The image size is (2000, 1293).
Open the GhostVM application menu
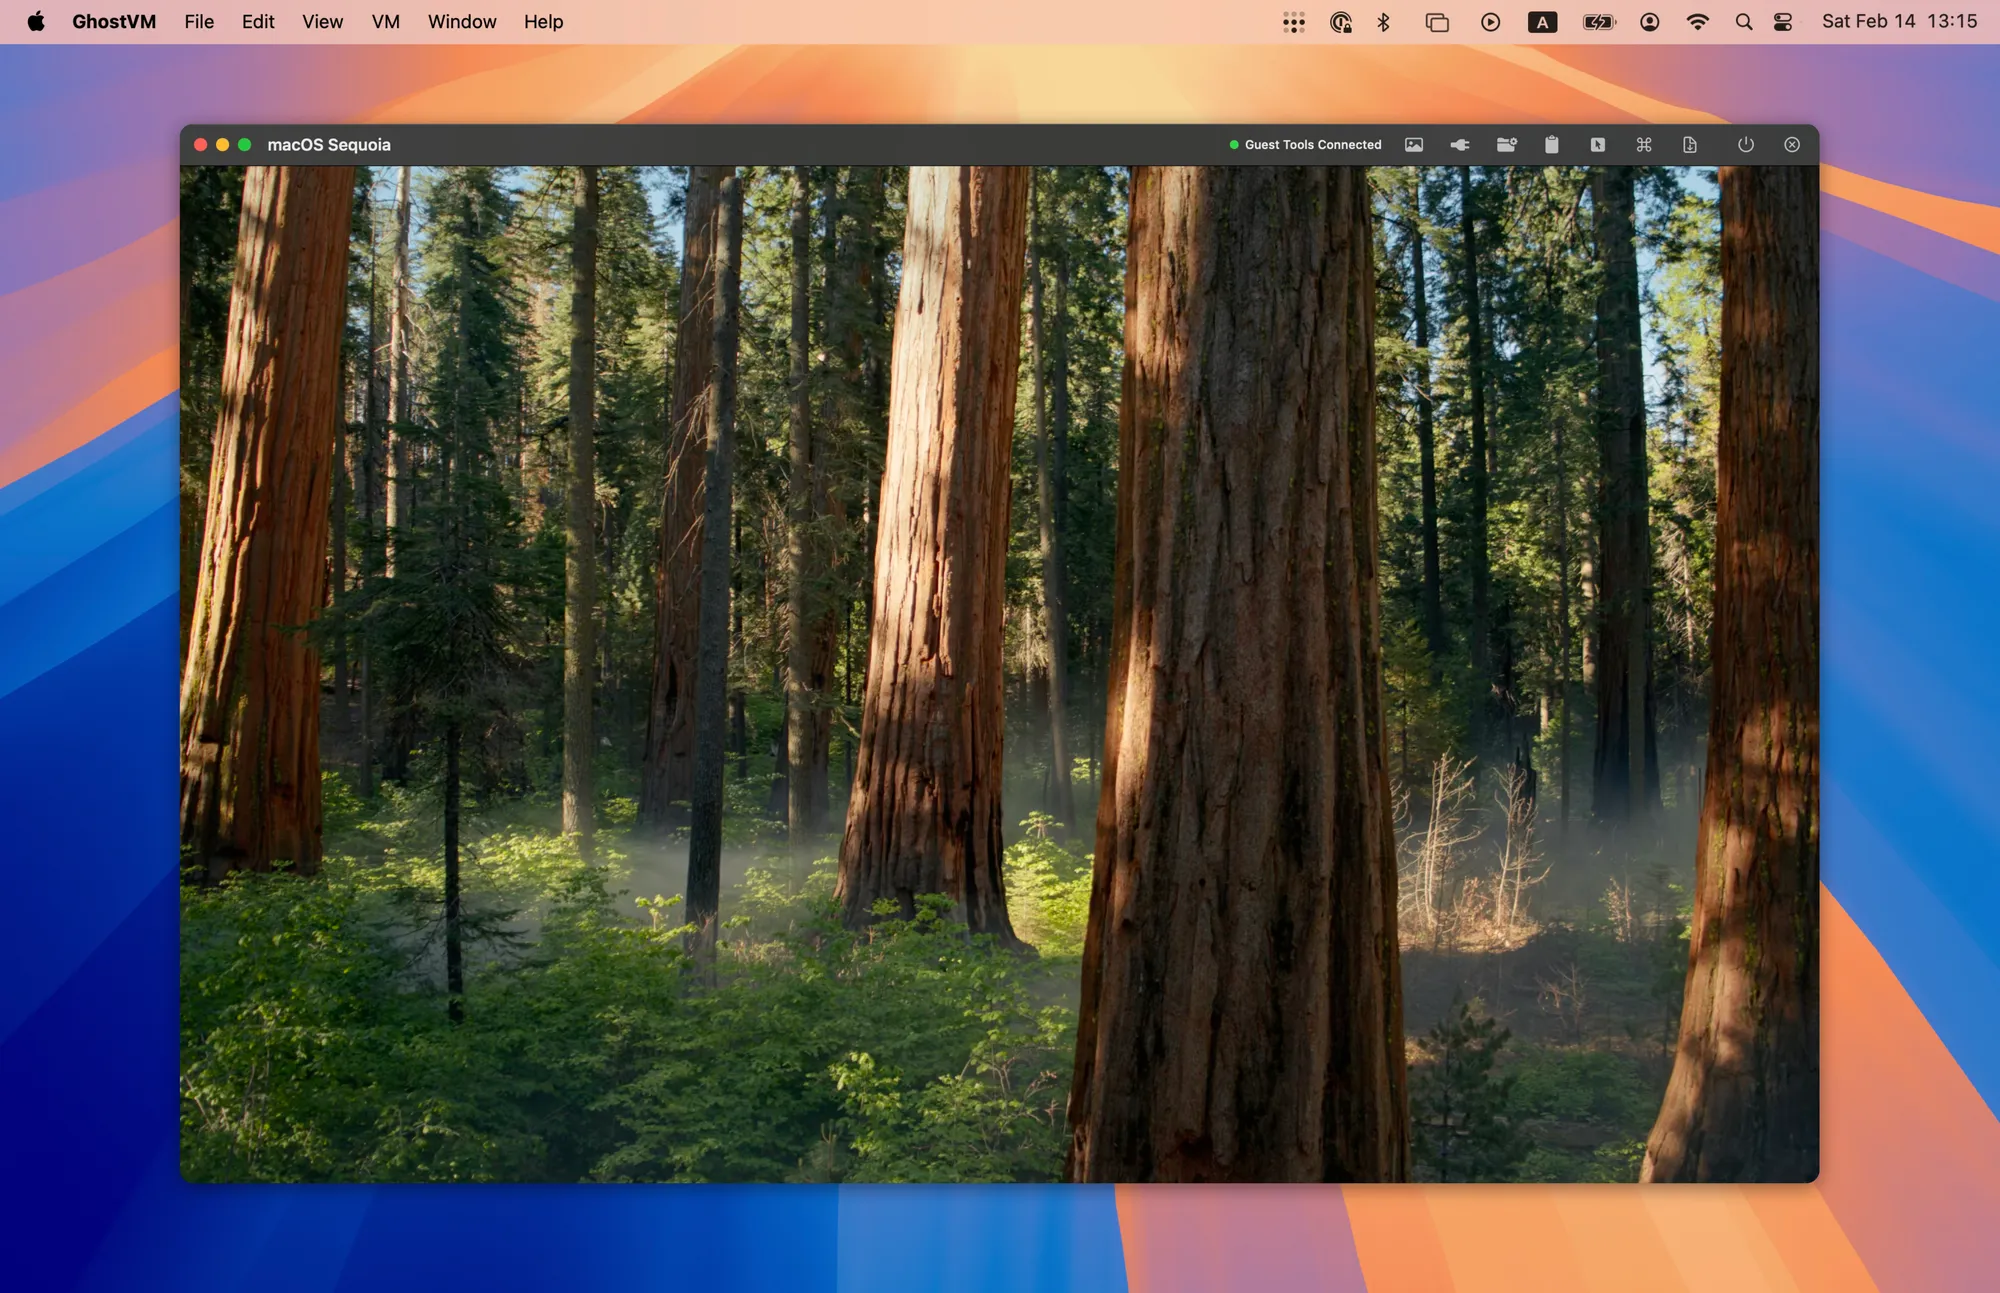(113, 21)
